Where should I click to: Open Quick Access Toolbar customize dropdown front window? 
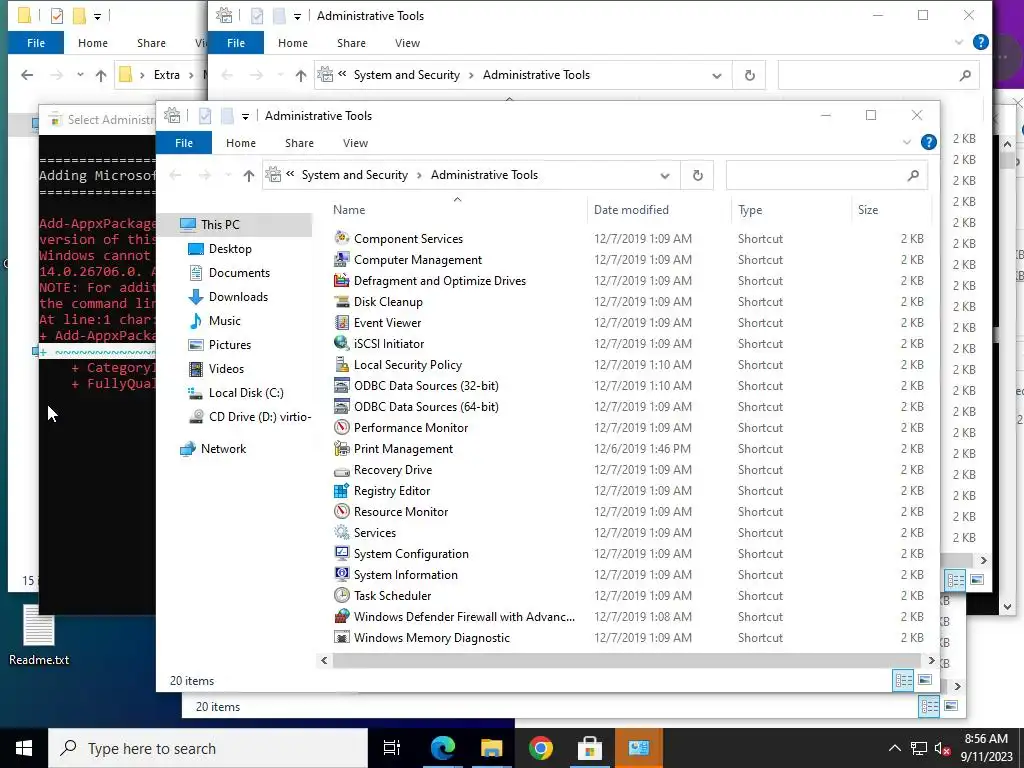point(246,117)
